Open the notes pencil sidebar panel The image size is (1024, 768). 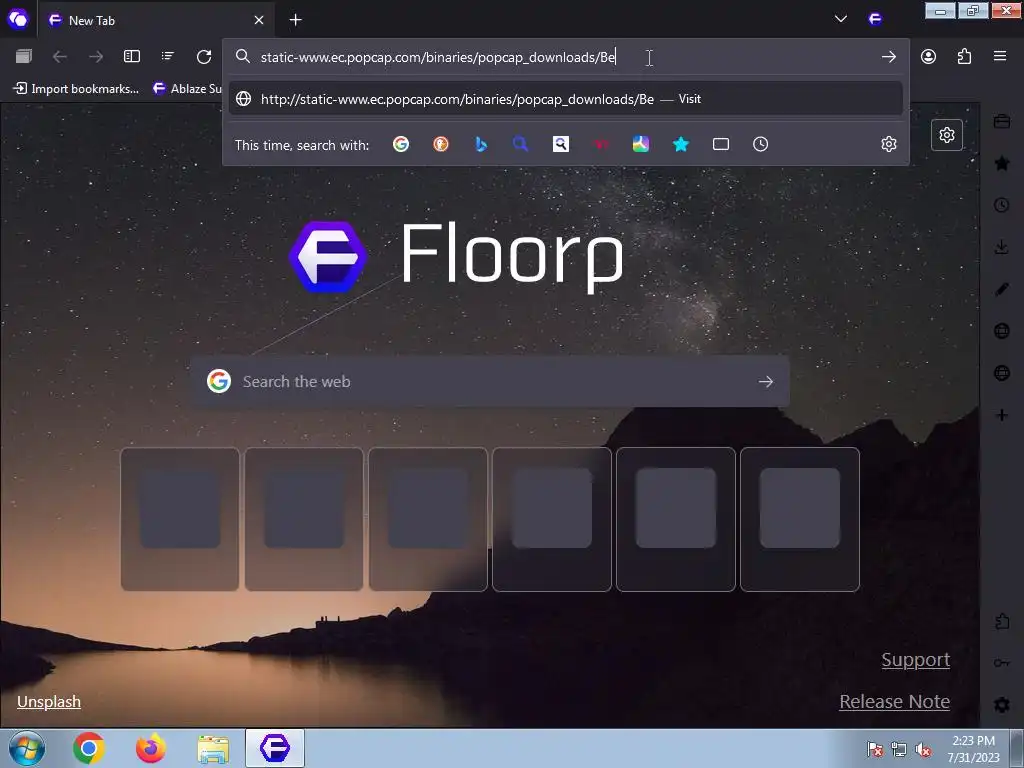[x=1002, y=289]
